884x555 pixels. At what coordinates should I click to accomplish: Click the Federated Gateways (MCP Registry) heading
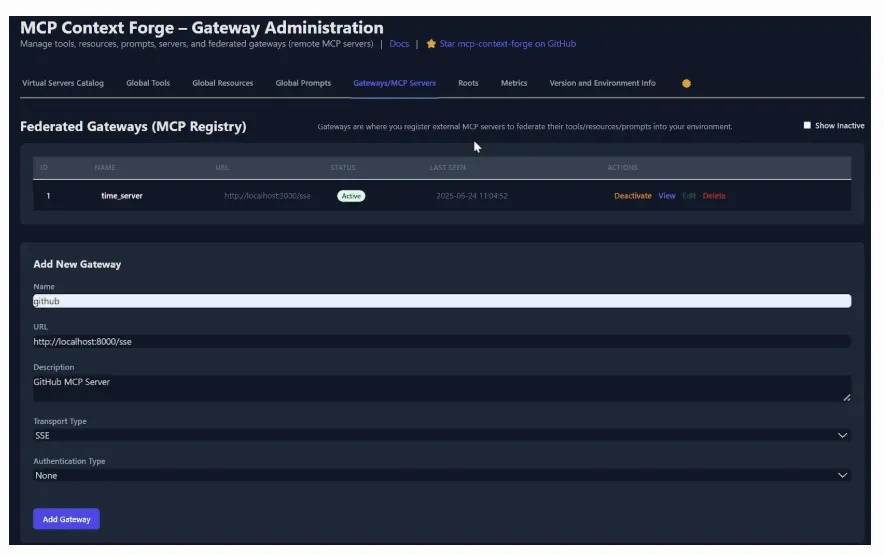coord(133,126)
